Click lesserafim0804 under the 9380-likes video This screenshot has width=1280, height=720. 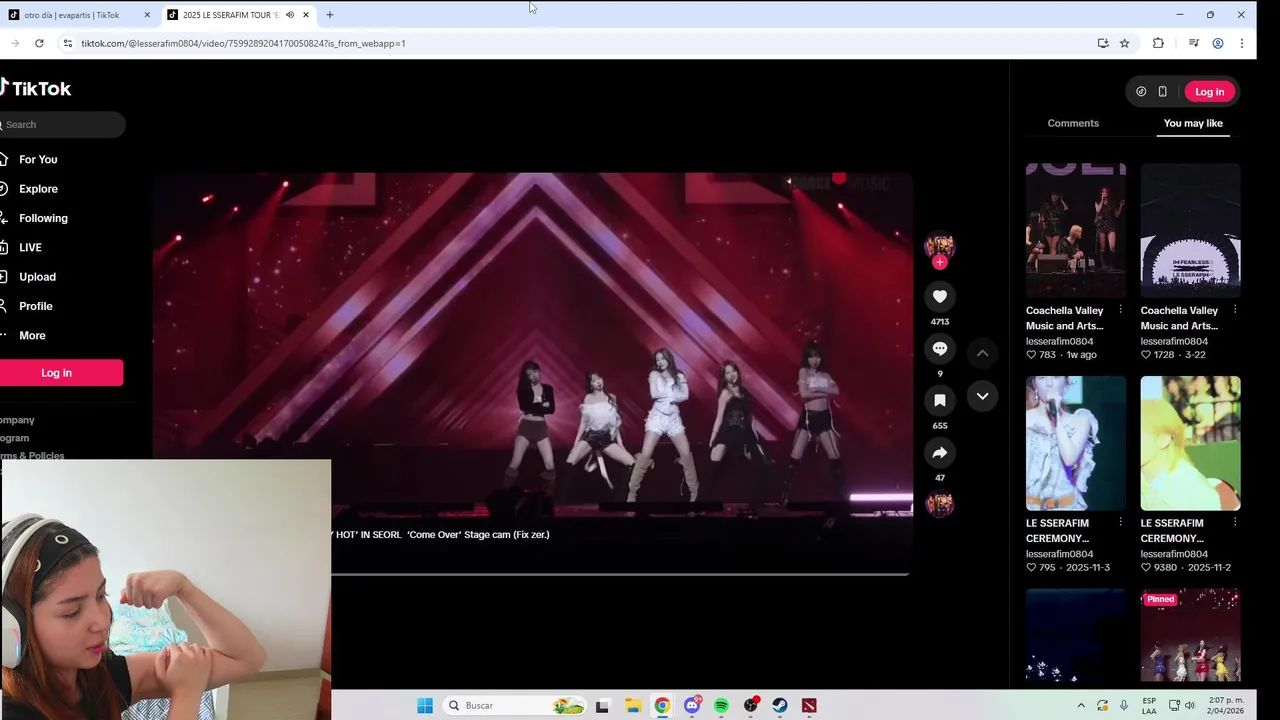point(1174,554)
